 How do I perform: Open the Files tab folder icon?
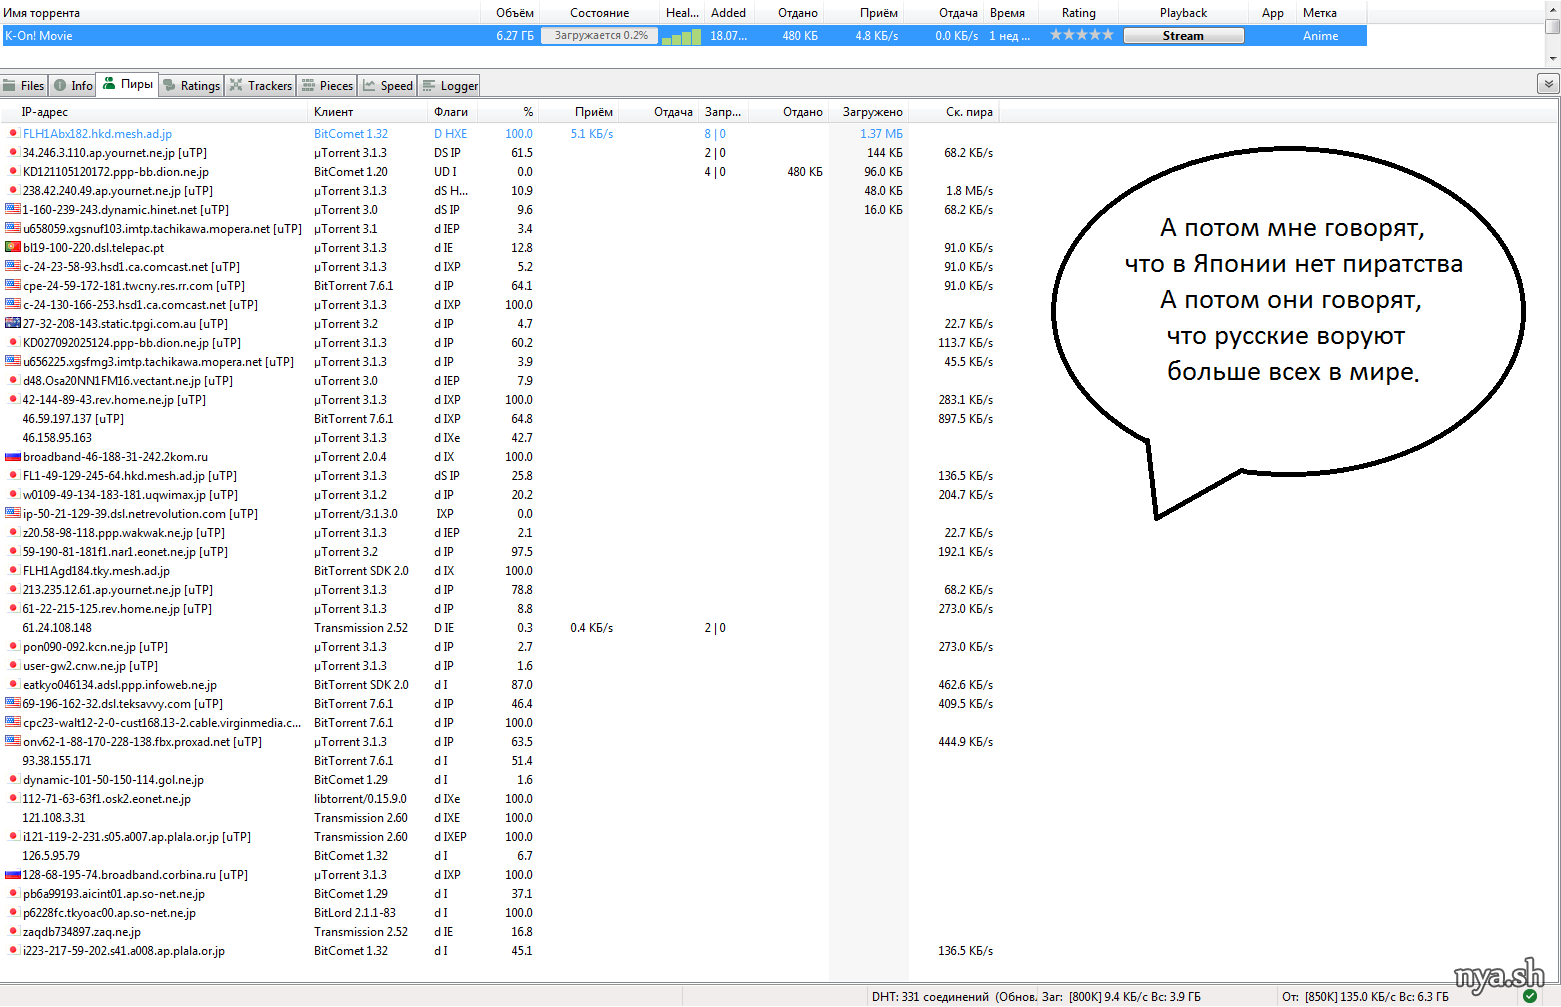pos(10,86)
